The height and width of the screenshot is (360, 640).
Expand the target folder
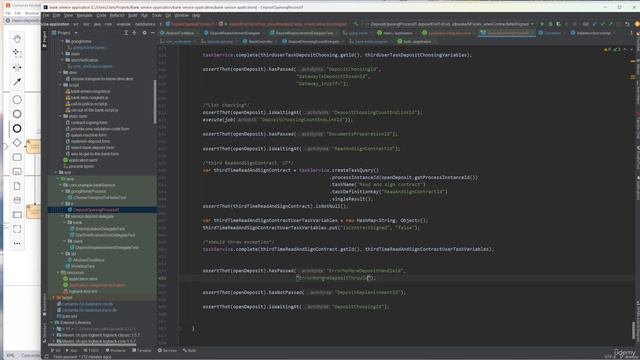tap(54, 298)
